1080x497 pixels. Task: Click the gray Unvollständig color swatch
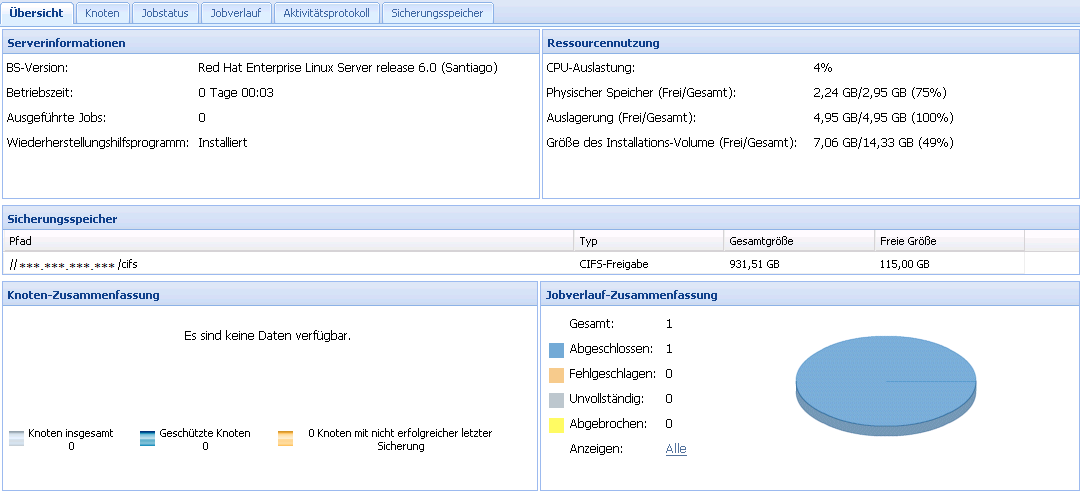[557, 400]
